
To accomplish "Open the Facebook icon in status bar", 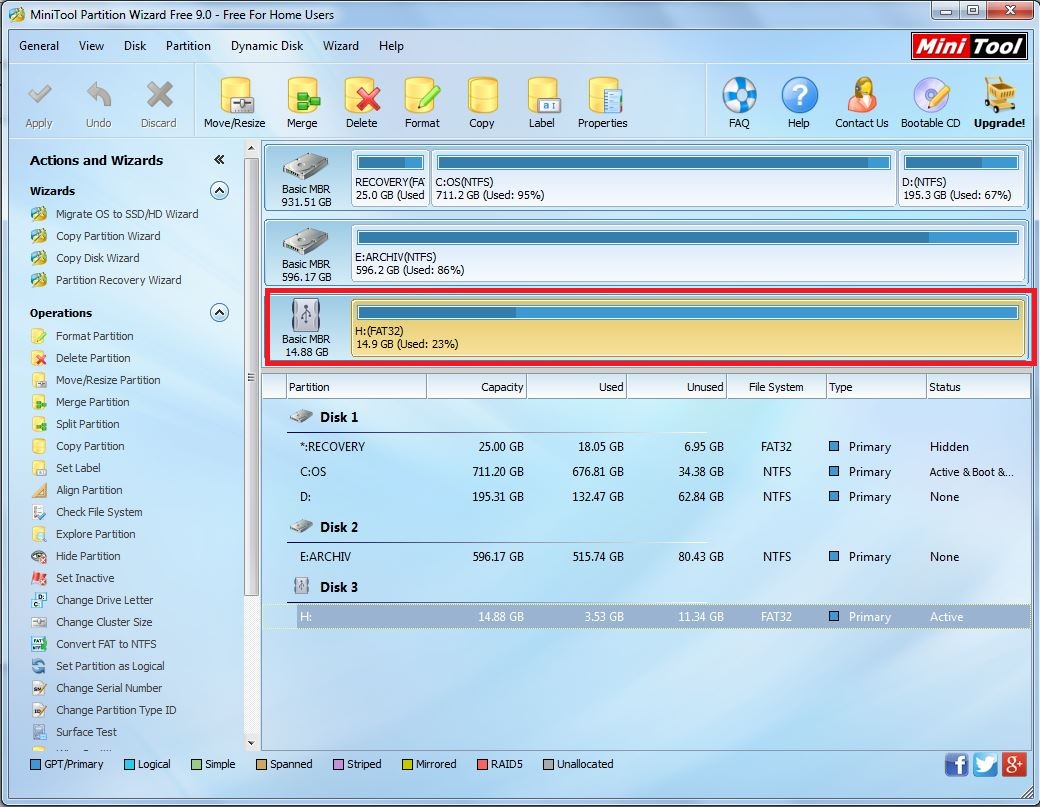I will pyautogui.click(x=956, y=765).
